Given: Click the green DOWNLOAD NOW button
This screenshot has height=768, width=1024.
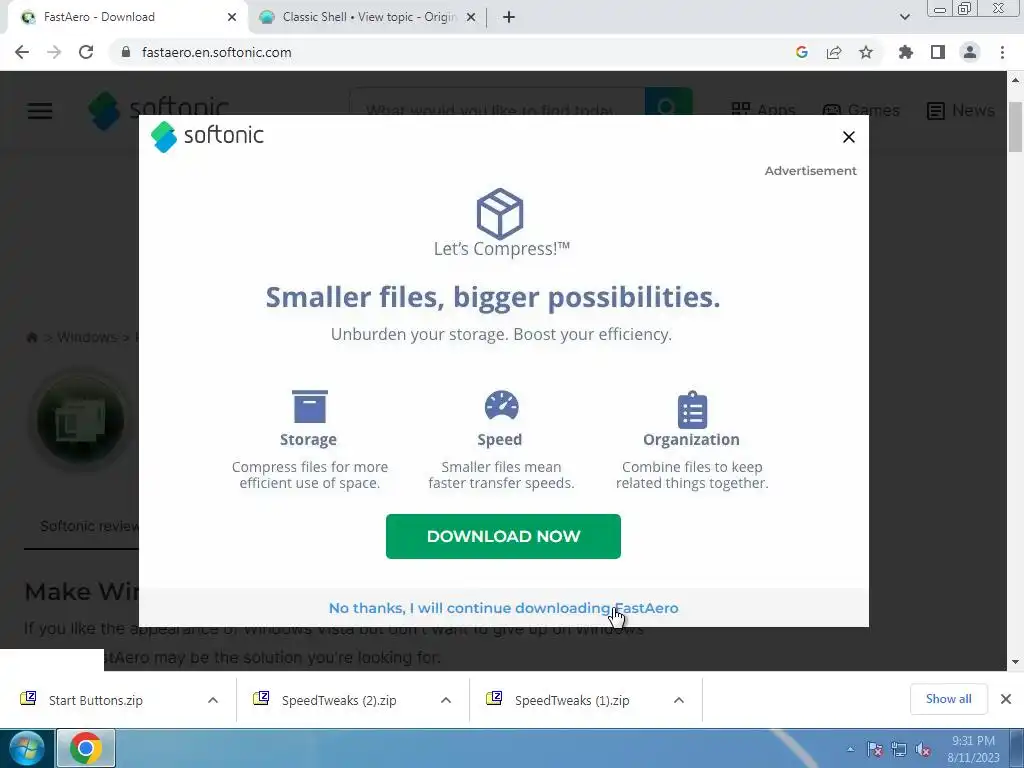Looking at the screenshot, I should [503, 536].
